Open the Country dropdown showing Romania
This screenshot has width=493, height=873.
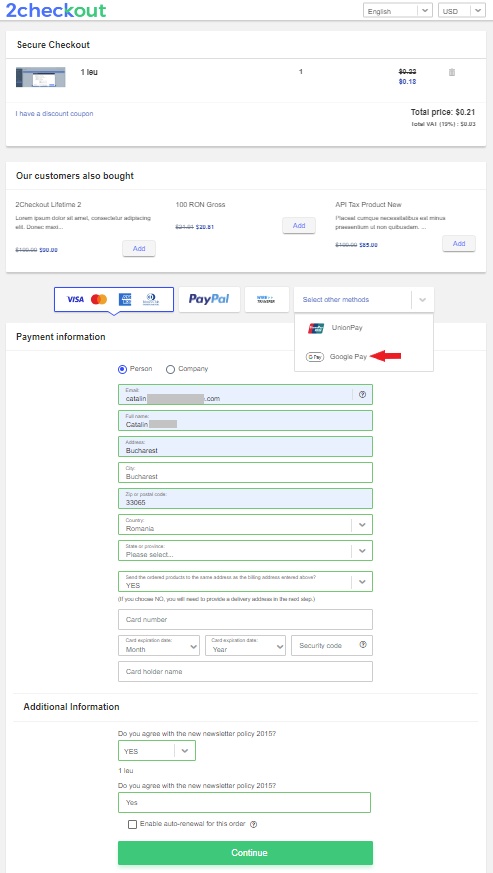tap(245, 524)
